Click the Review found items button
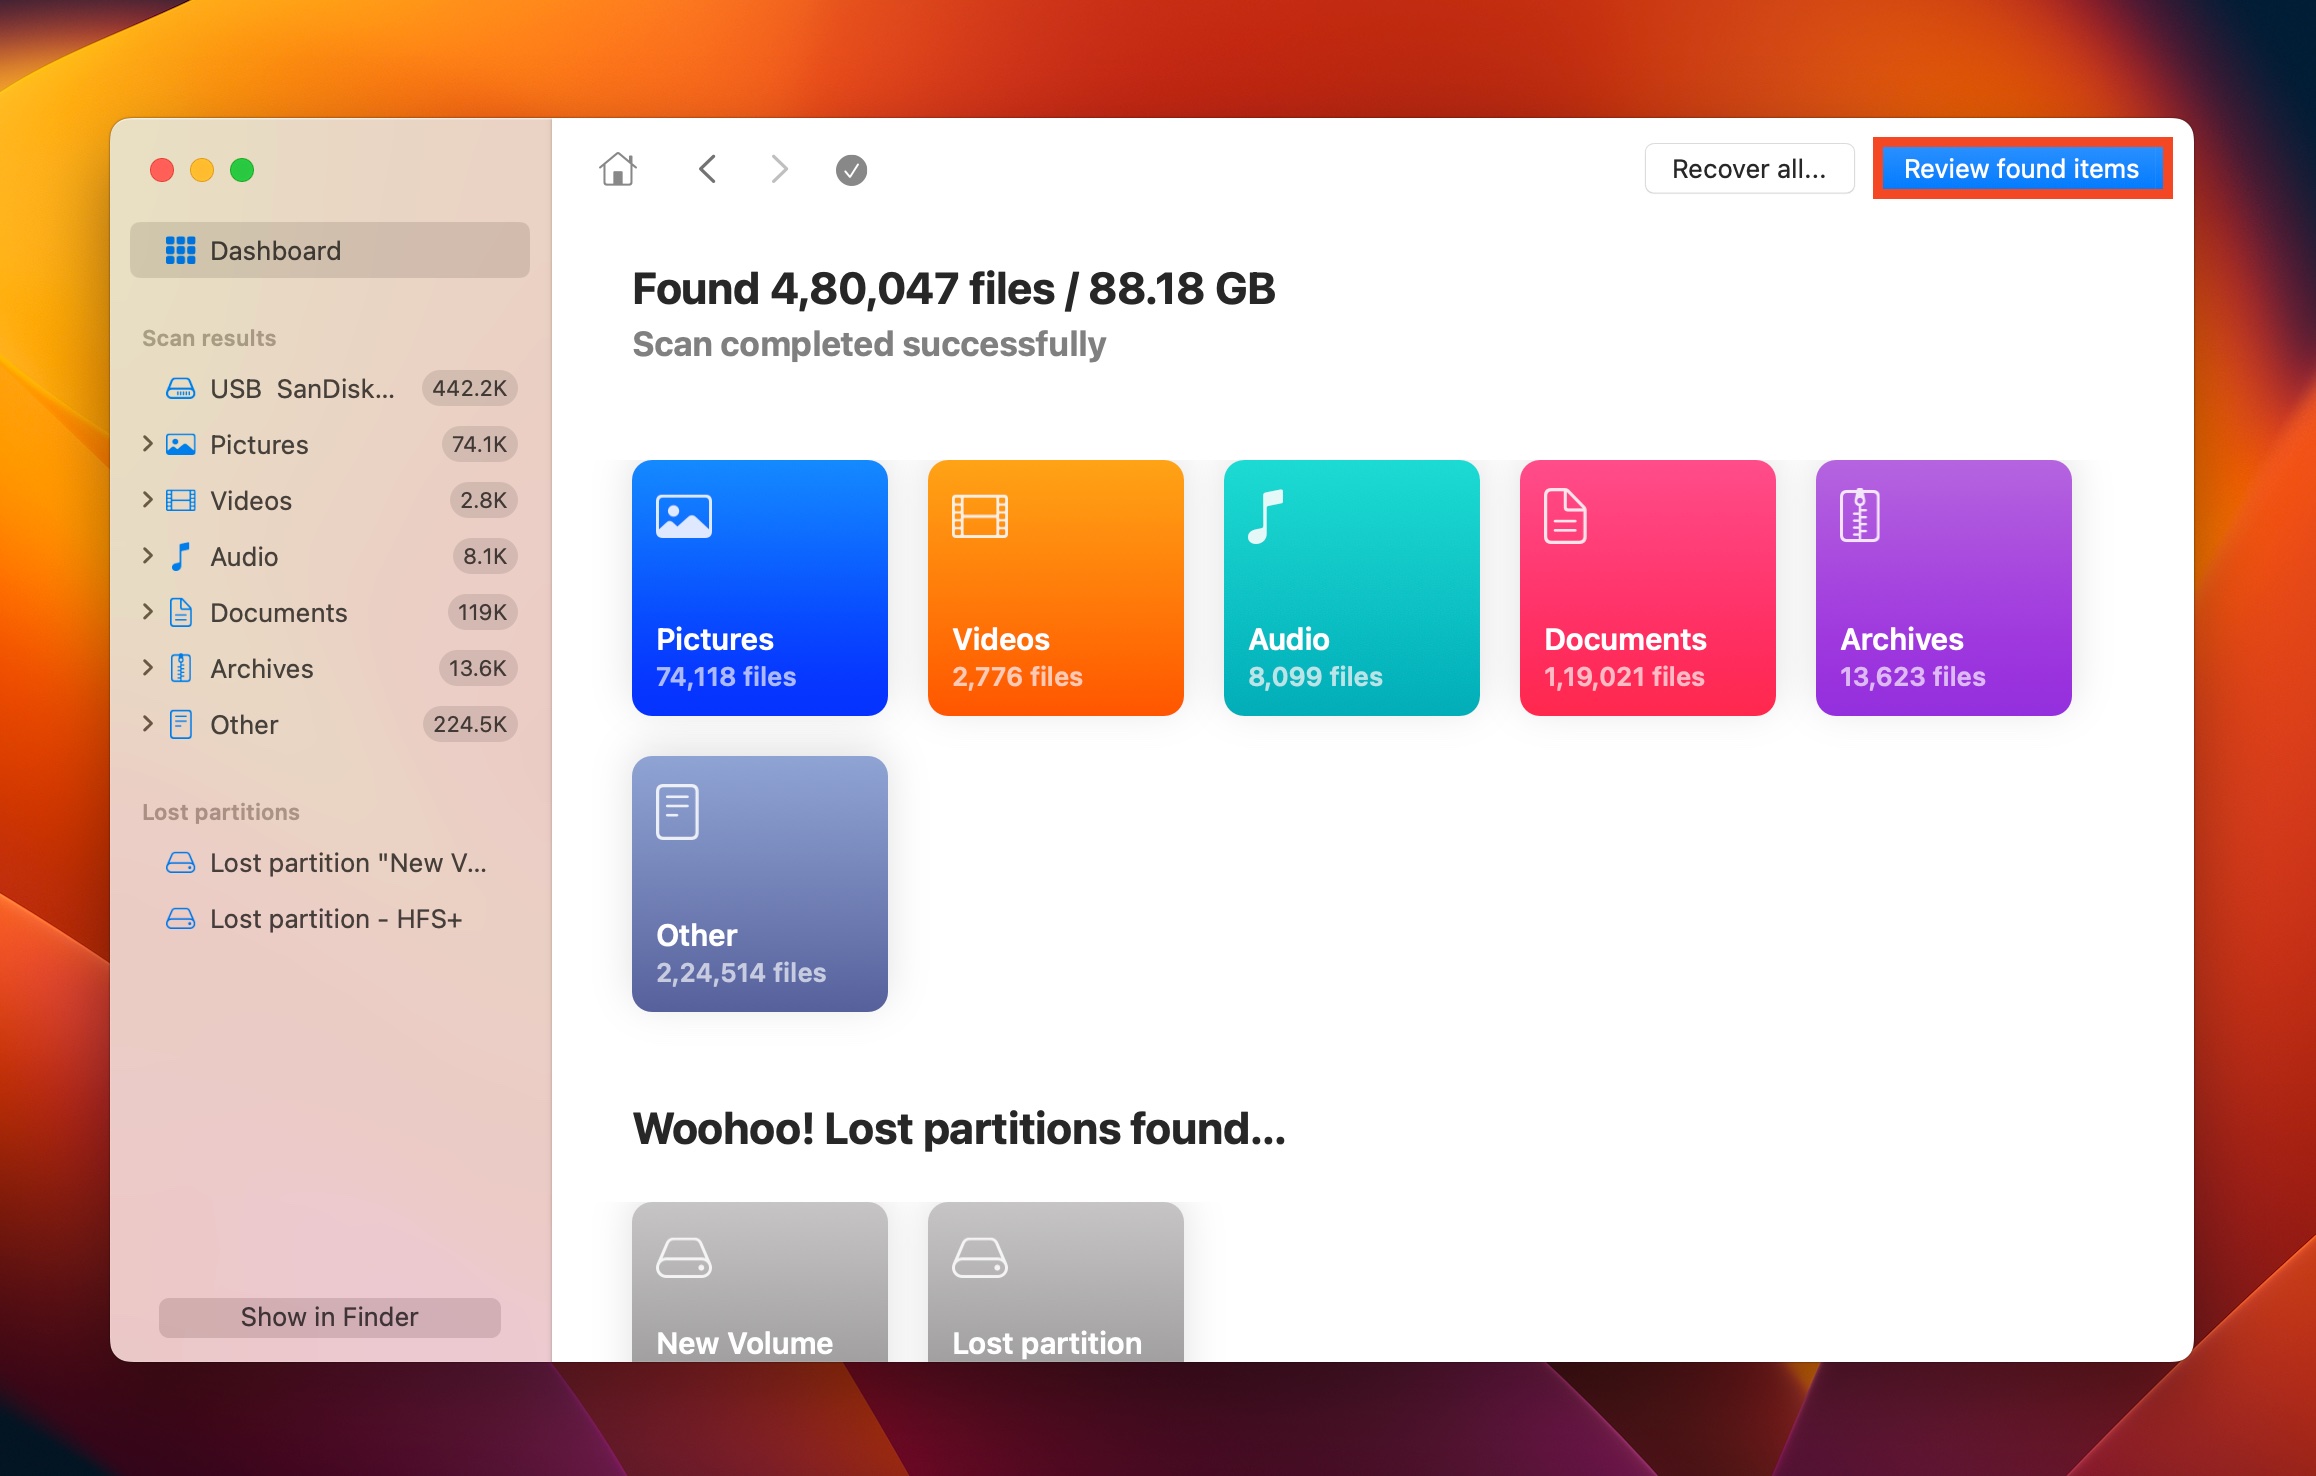This screenshot has height=1476, width=2316. (2021, 166)
